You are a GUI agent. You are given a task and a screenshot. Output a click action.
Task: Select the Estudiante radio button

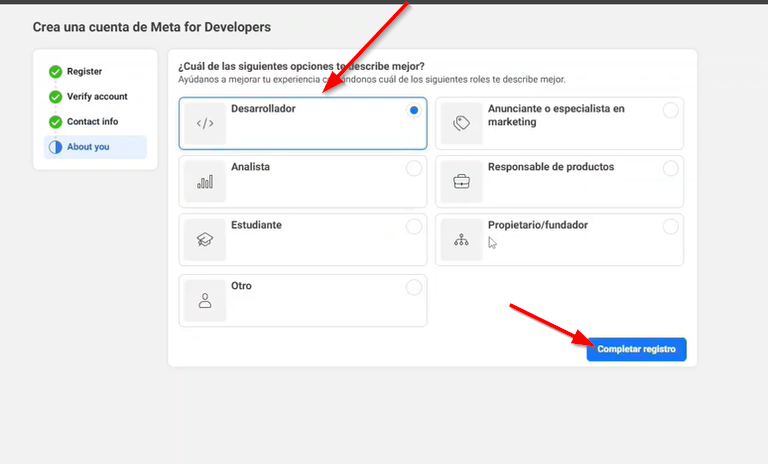click(414, 227)
